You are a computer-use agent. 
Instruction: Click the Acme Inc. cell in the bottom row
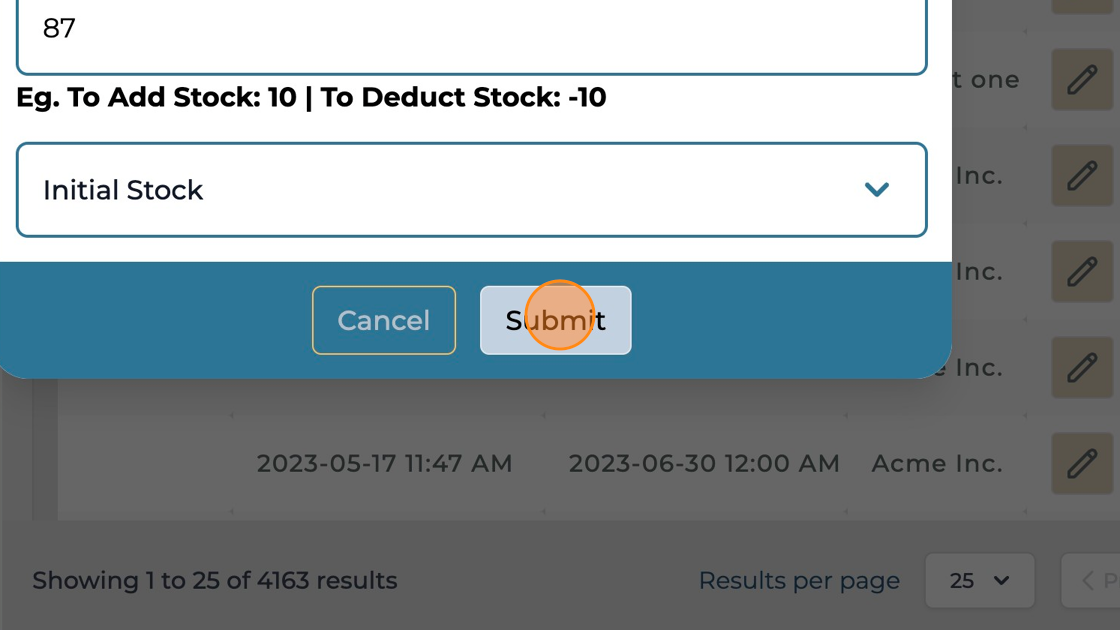click(936, 464)
